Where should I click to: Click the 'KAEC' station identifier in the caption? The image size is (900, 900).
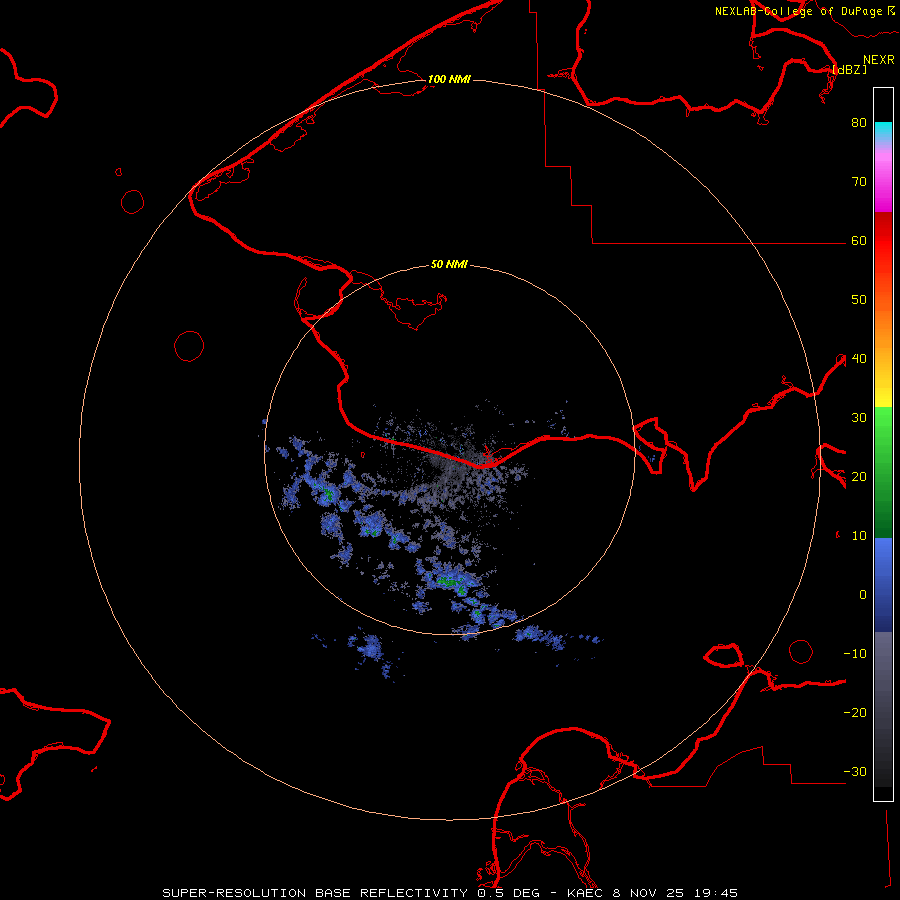585,893
